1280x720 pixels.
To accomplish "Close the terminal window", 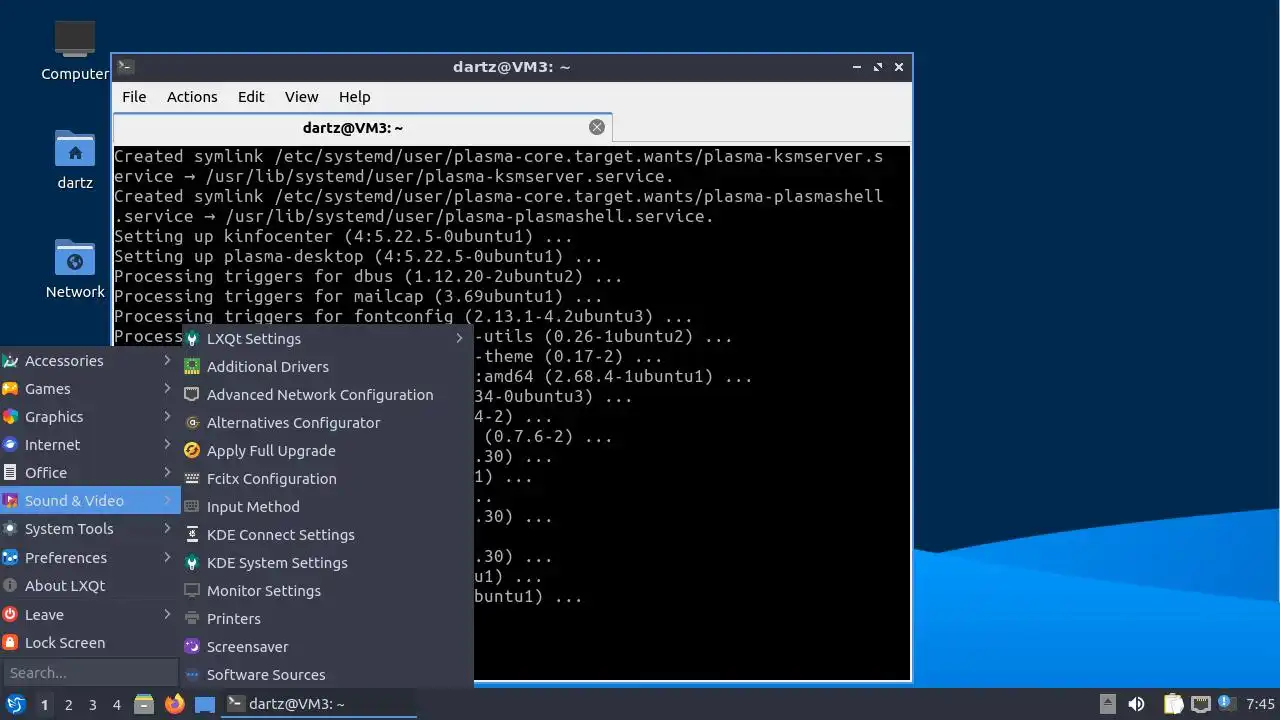I will click(x=899, y=67).
